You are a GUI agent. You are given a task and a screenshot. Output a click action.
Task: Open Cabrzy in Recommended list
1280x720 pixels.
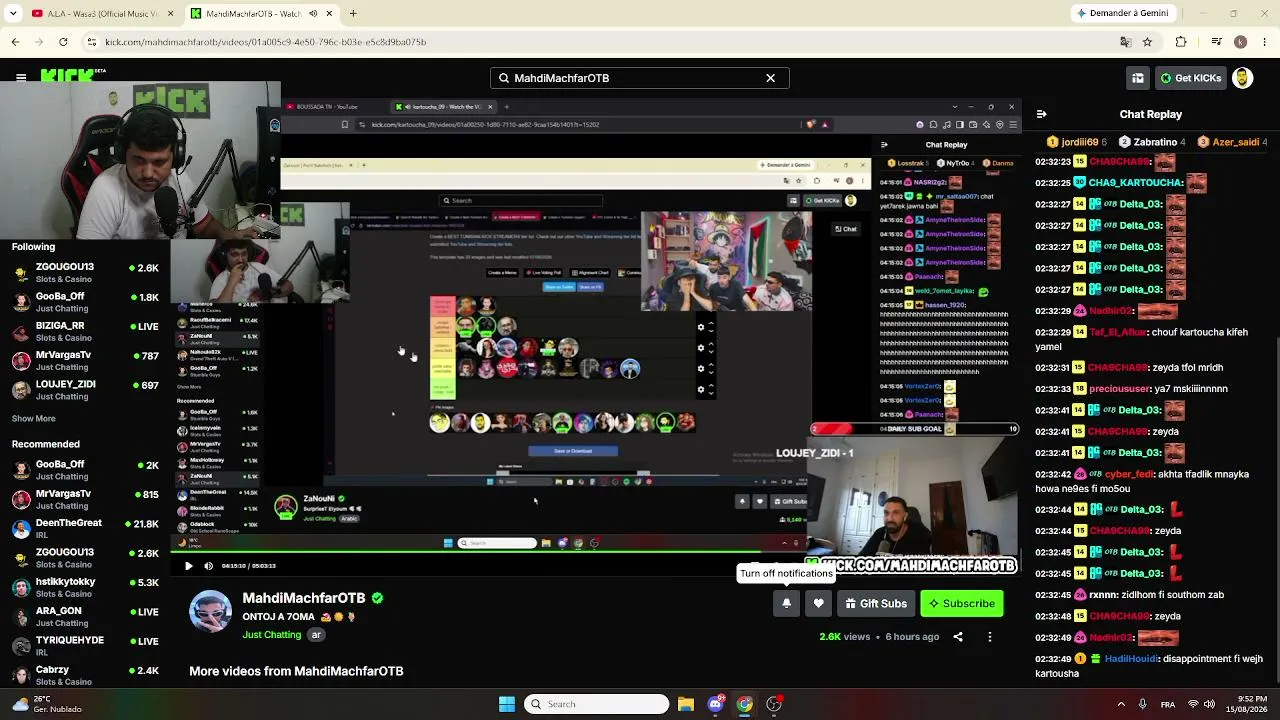point(85,675)
